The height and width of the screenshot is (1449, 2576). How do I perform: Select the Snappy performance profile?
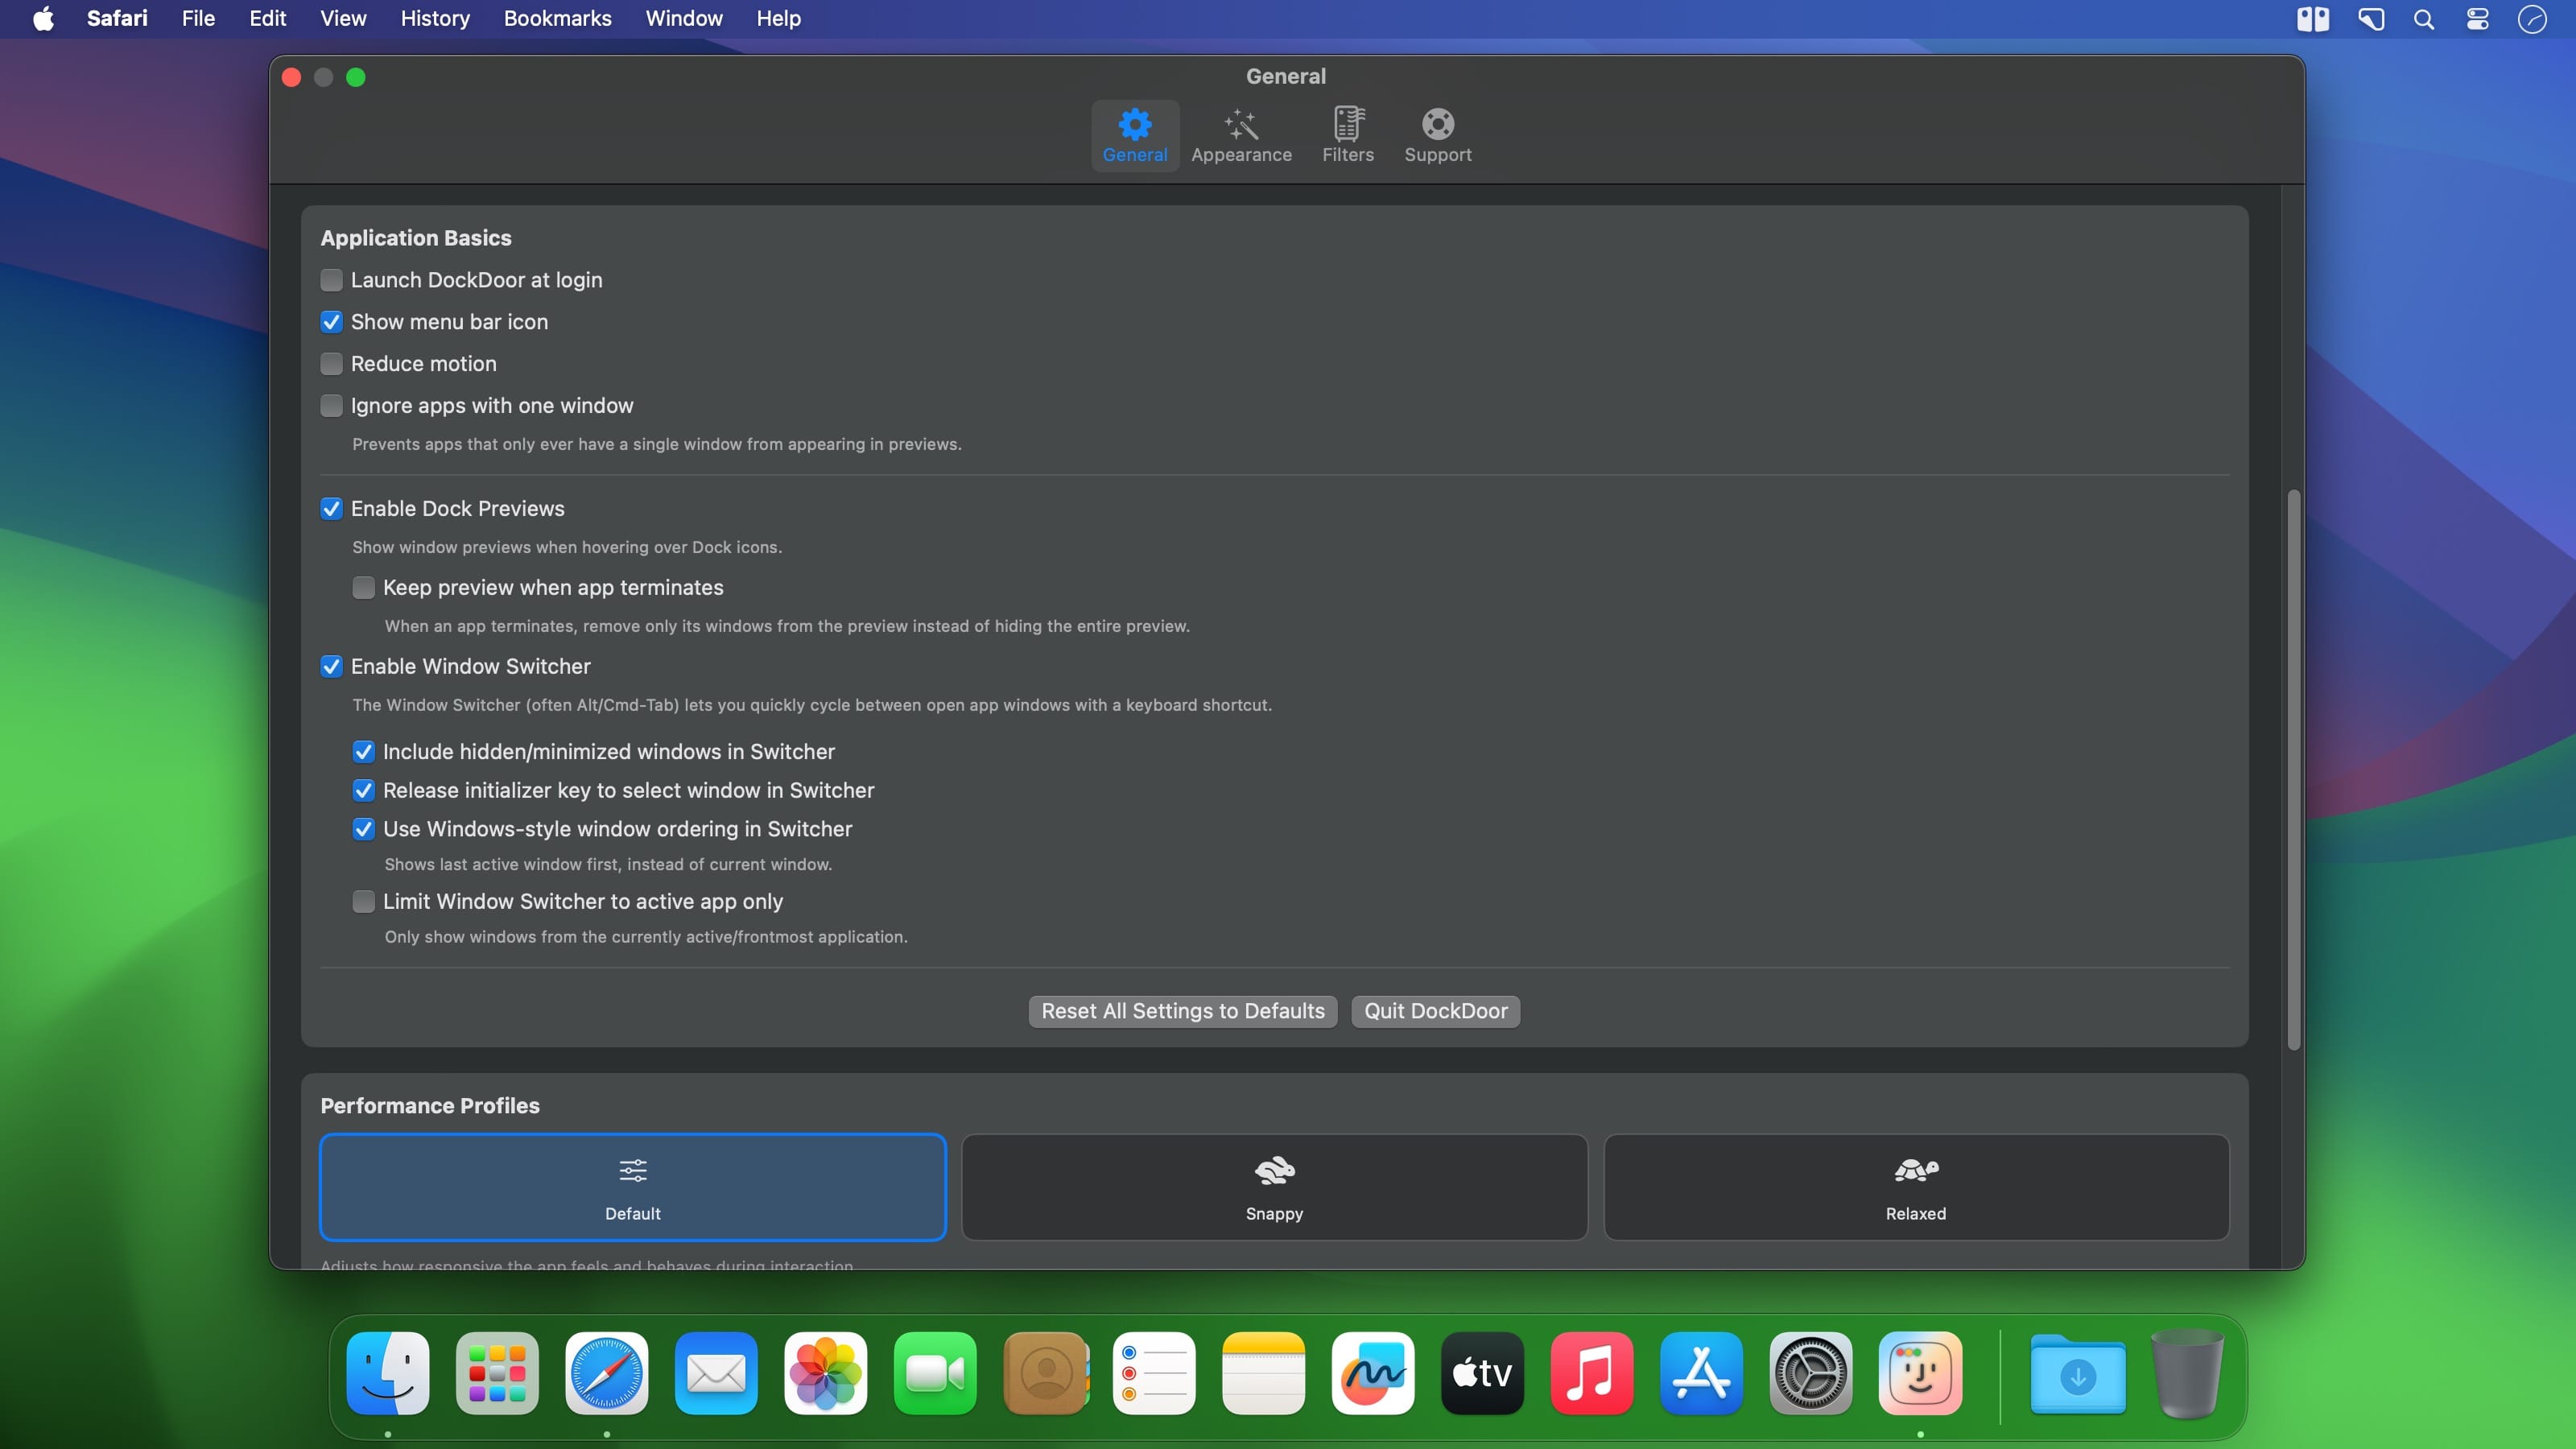(x=1274, y=1187)
